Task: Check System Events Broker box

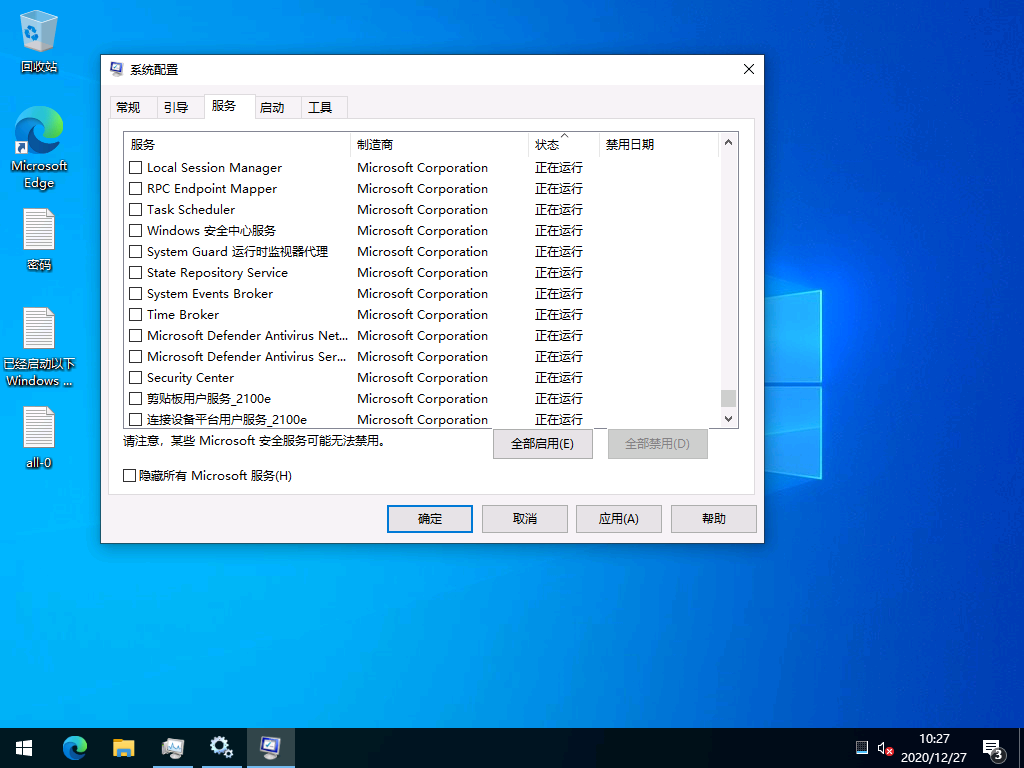Action: [x=135, y=294]
